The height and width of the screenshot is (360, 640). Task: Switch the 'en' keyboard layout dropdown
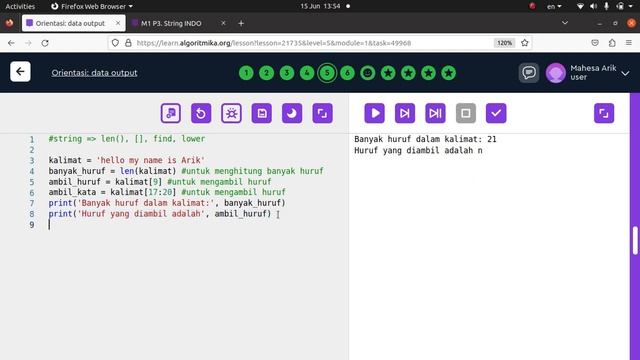click(x=554, y=6)
